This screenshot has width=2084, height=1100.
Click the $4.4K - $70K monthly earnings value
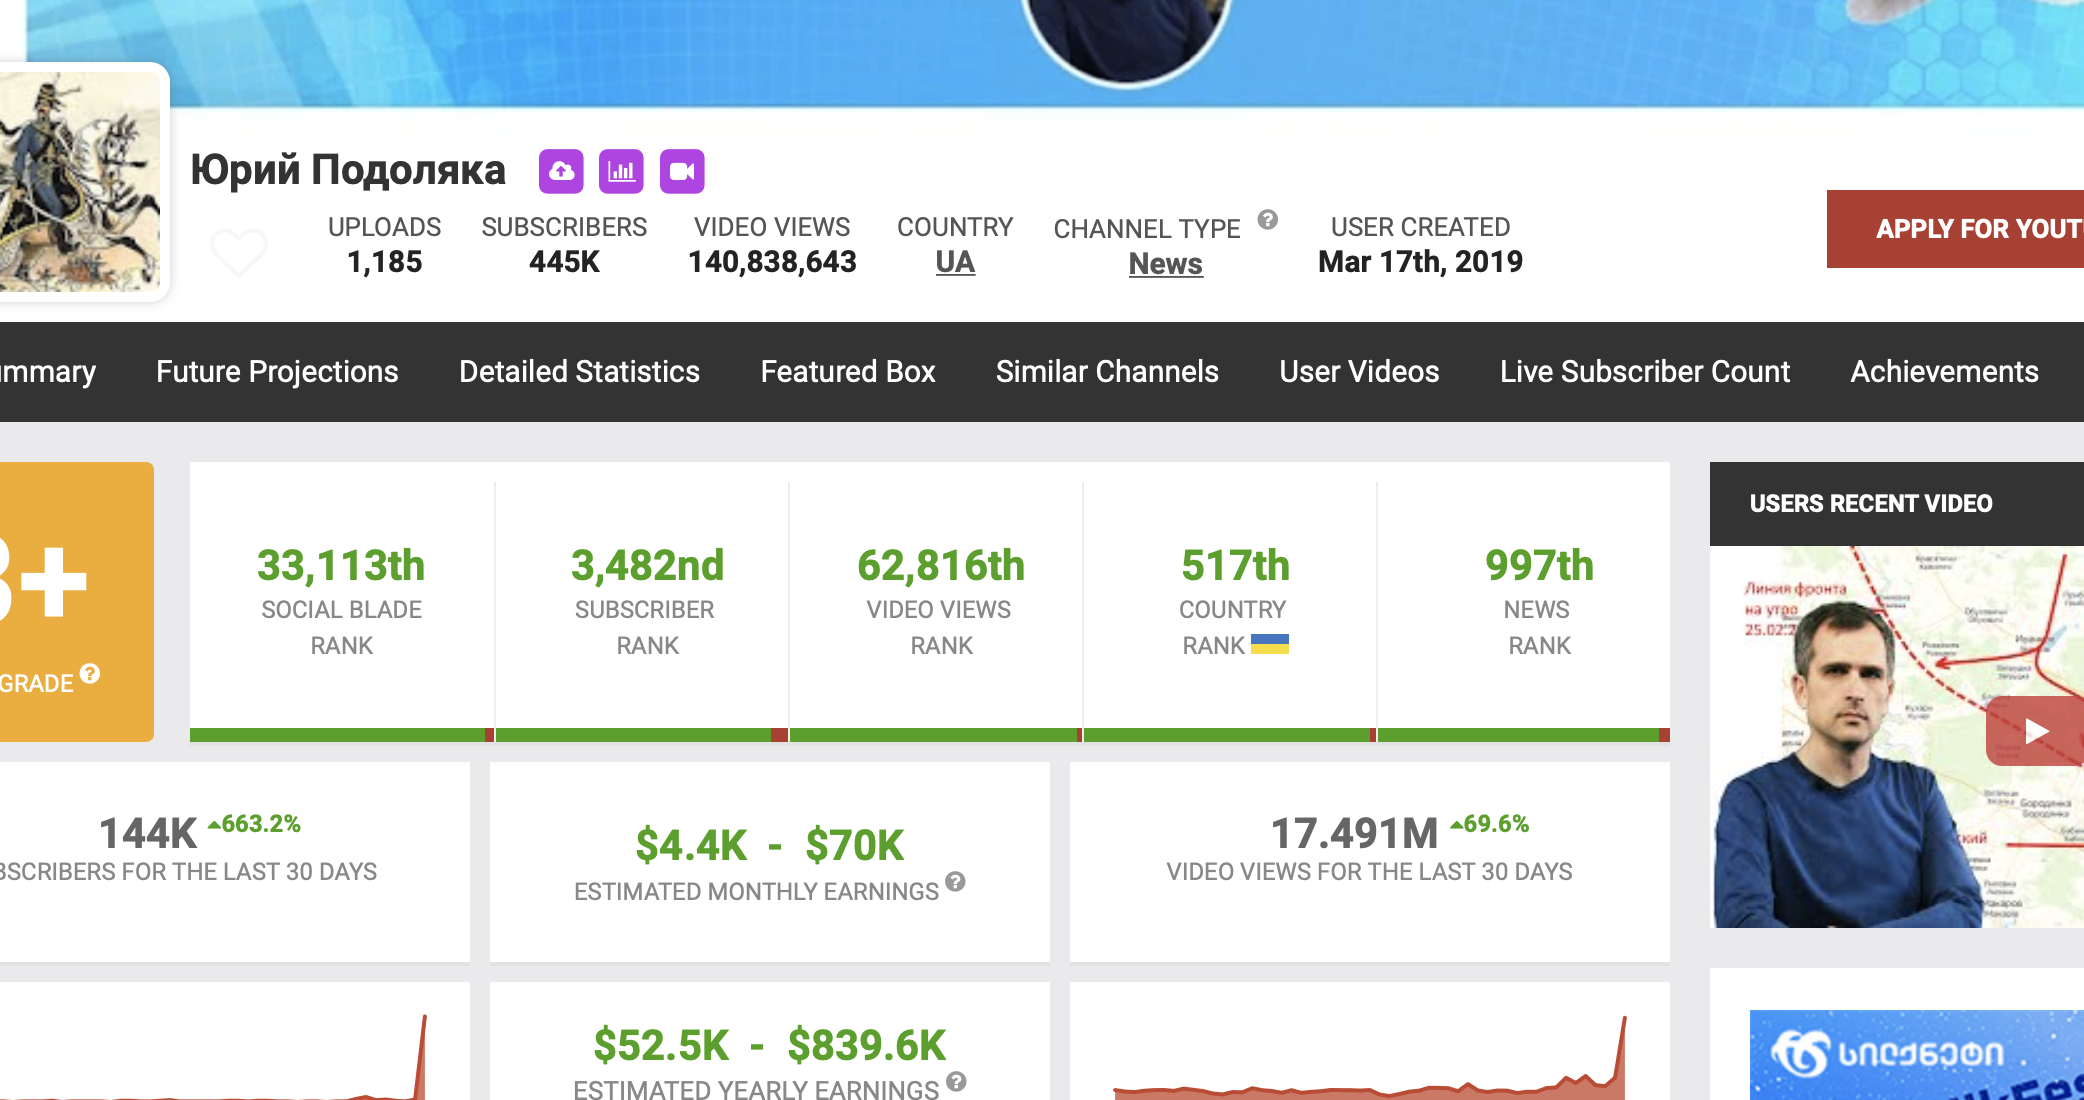click(769, 846)
